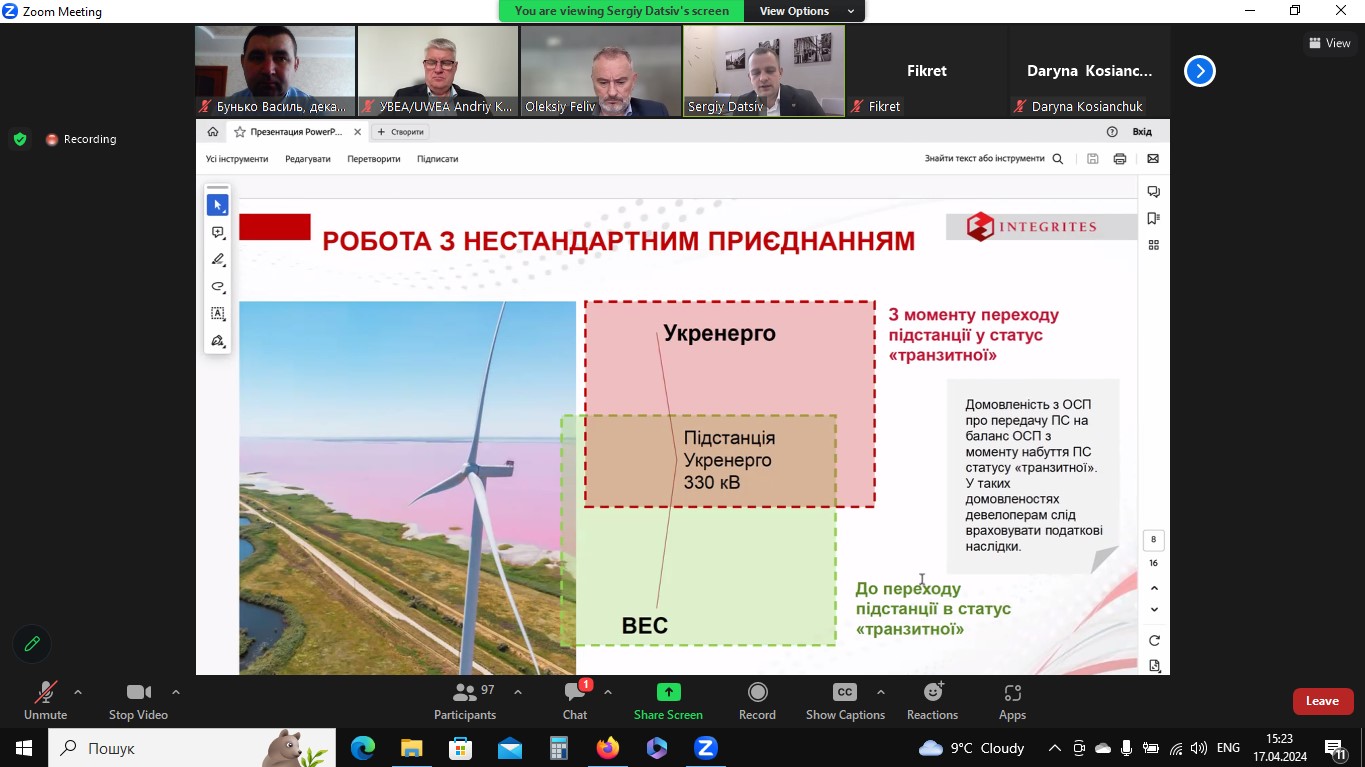Click the help question mark icon
Screen dimensions: 1365x767
(x=1112, y=132)
